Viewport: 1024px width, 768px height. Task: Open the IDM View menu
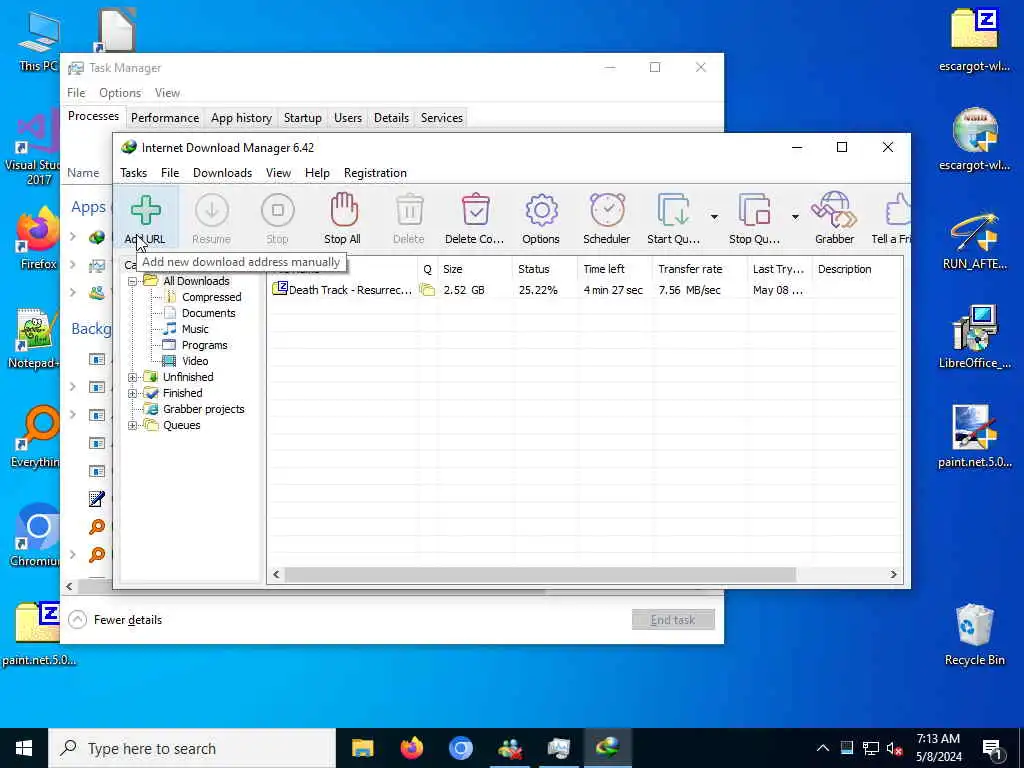coord(278,173)
